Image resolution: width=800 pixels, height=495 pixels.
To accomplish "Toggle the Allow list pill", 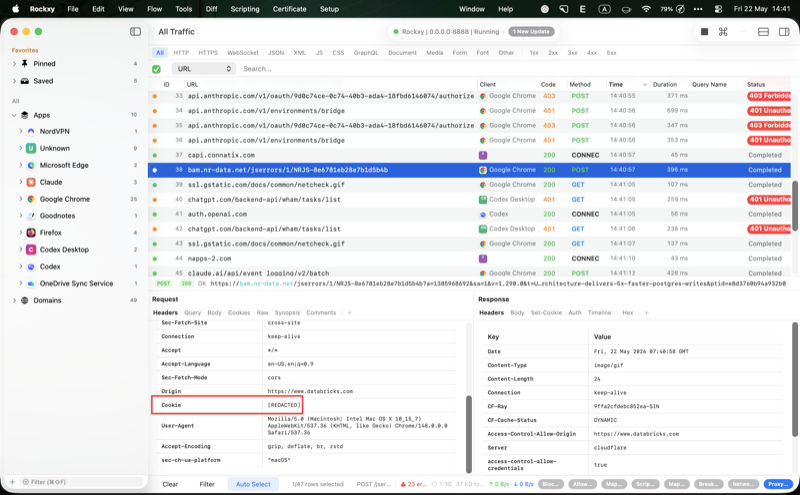I will click(582, 484).
